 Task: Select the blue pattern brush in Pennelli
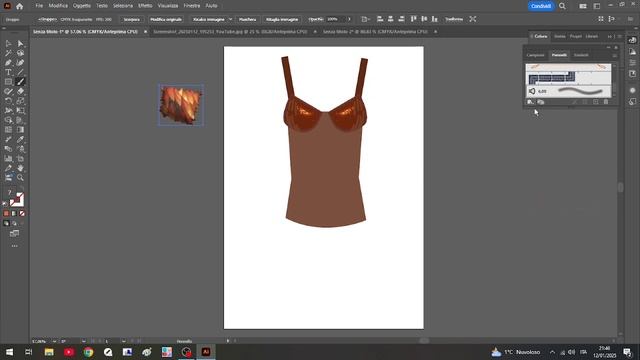pos(568,78)
